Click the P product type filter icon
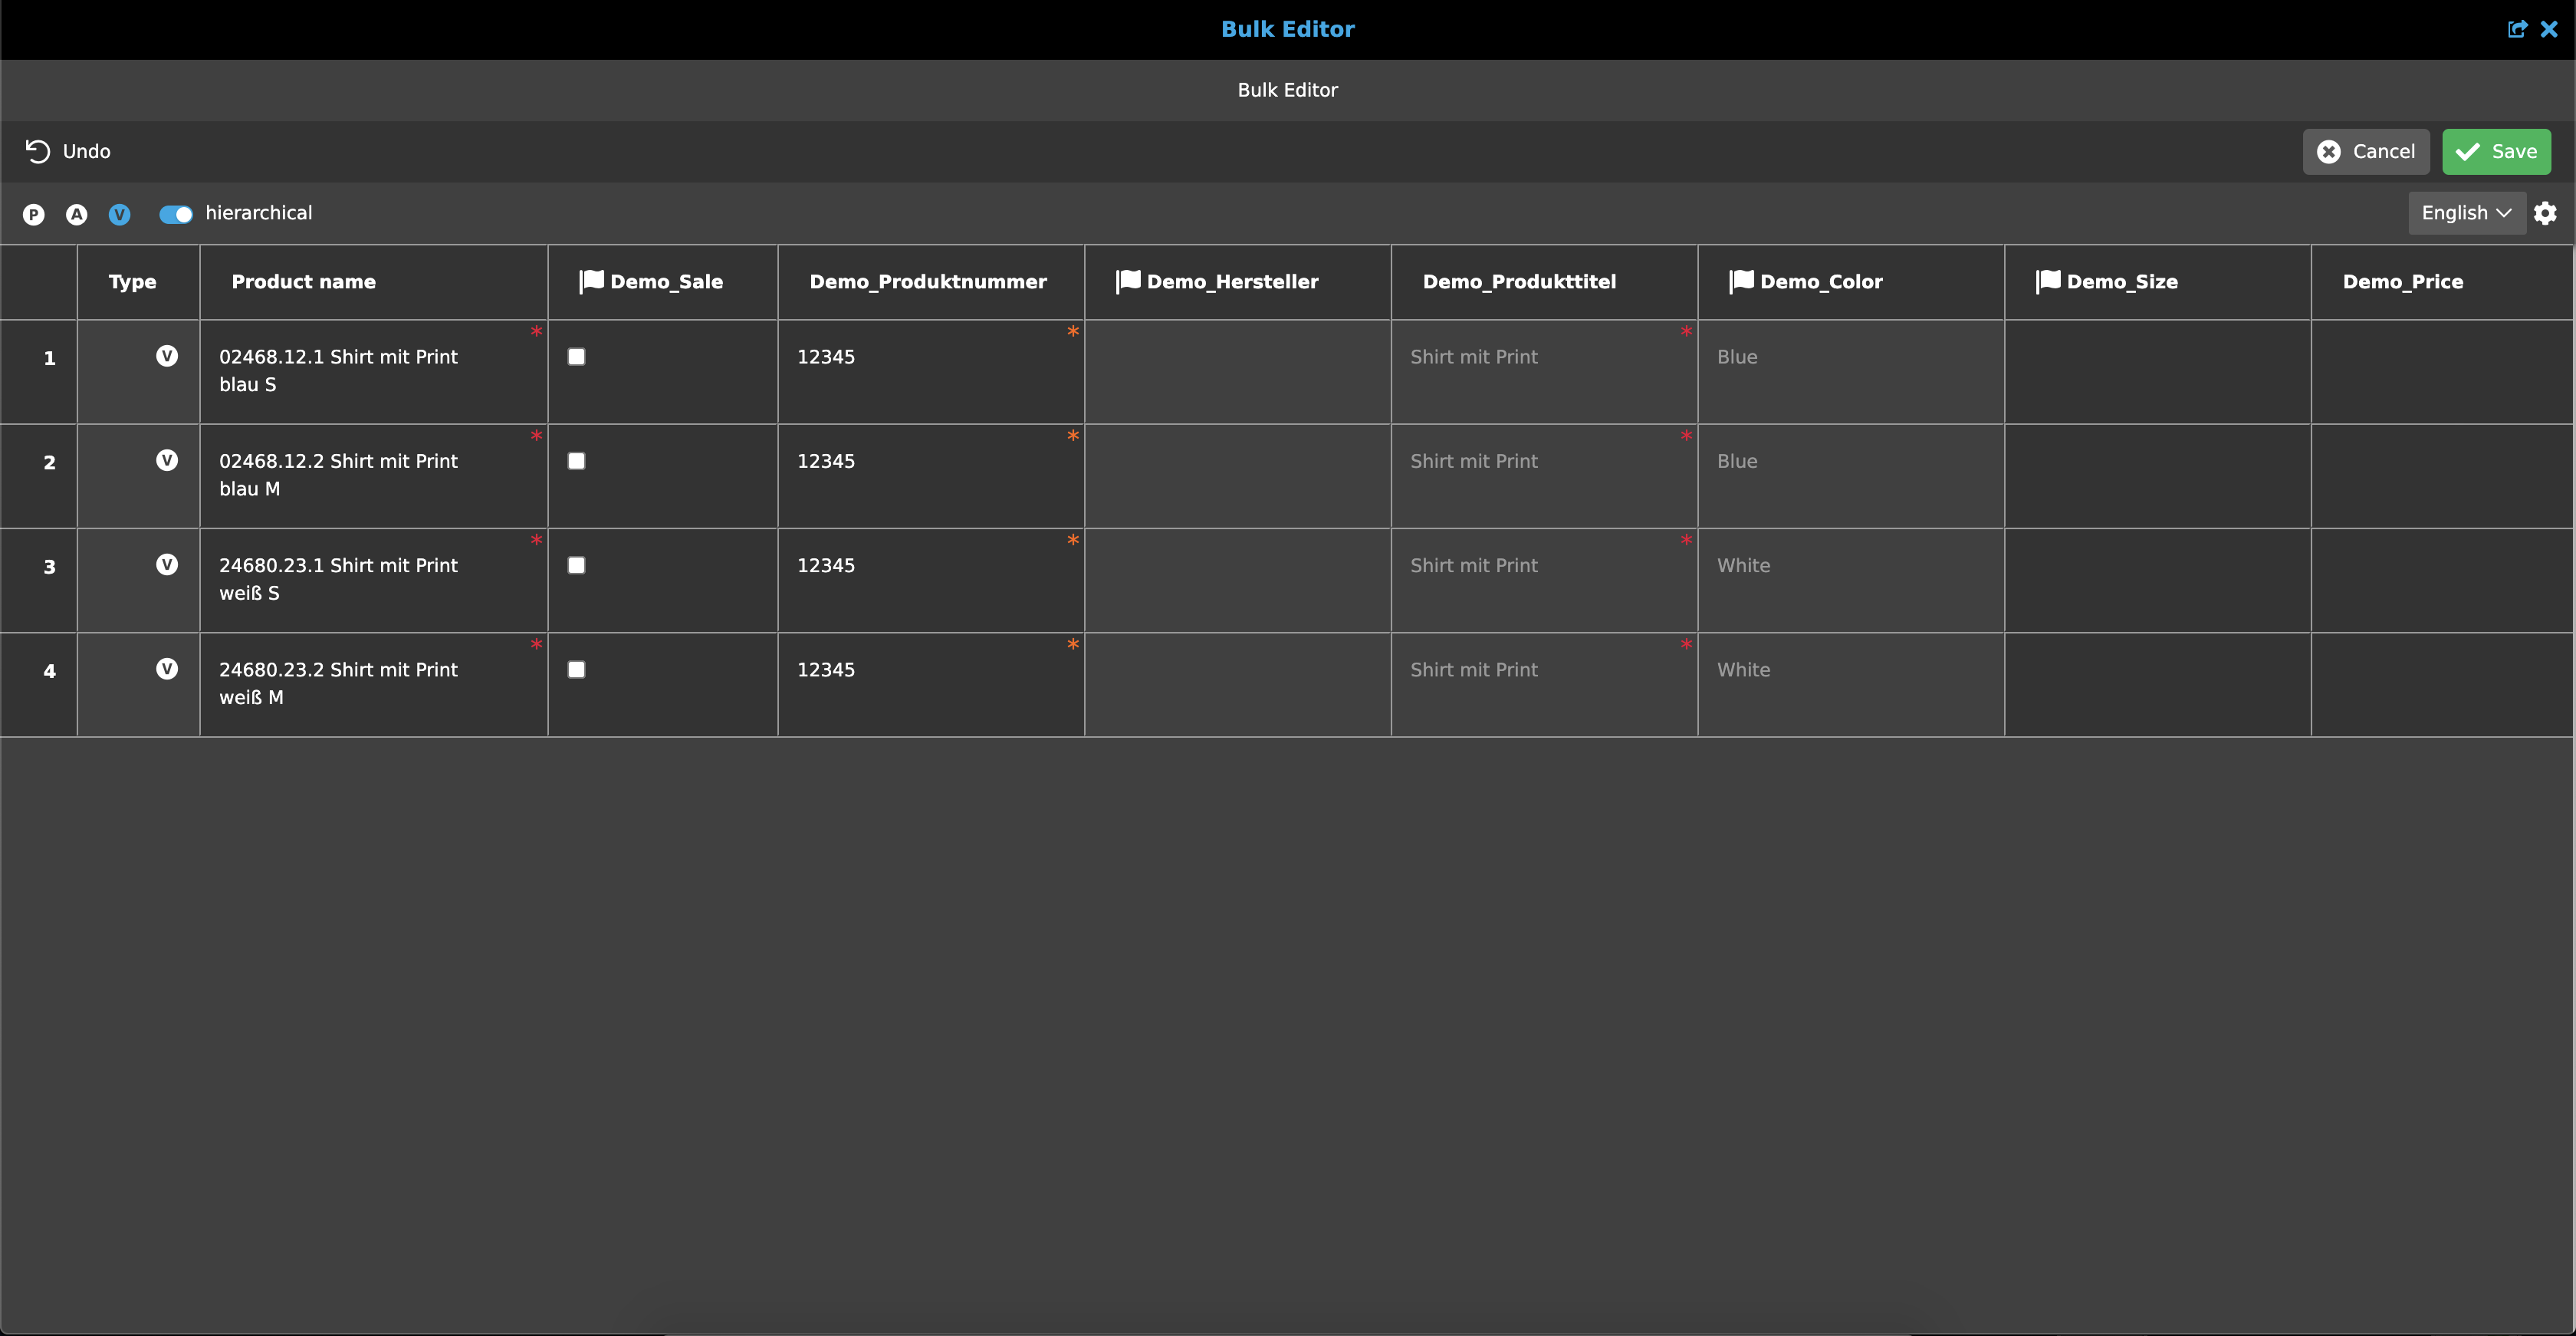Viewport: 2576px width, 1336px height. [33, 214]
